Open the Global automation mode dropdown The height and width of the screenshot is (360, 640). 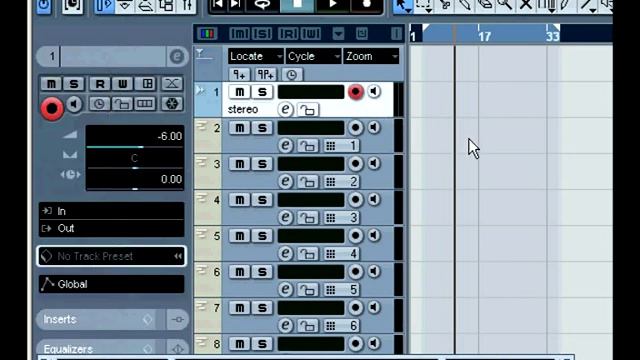tap(111, 284)
